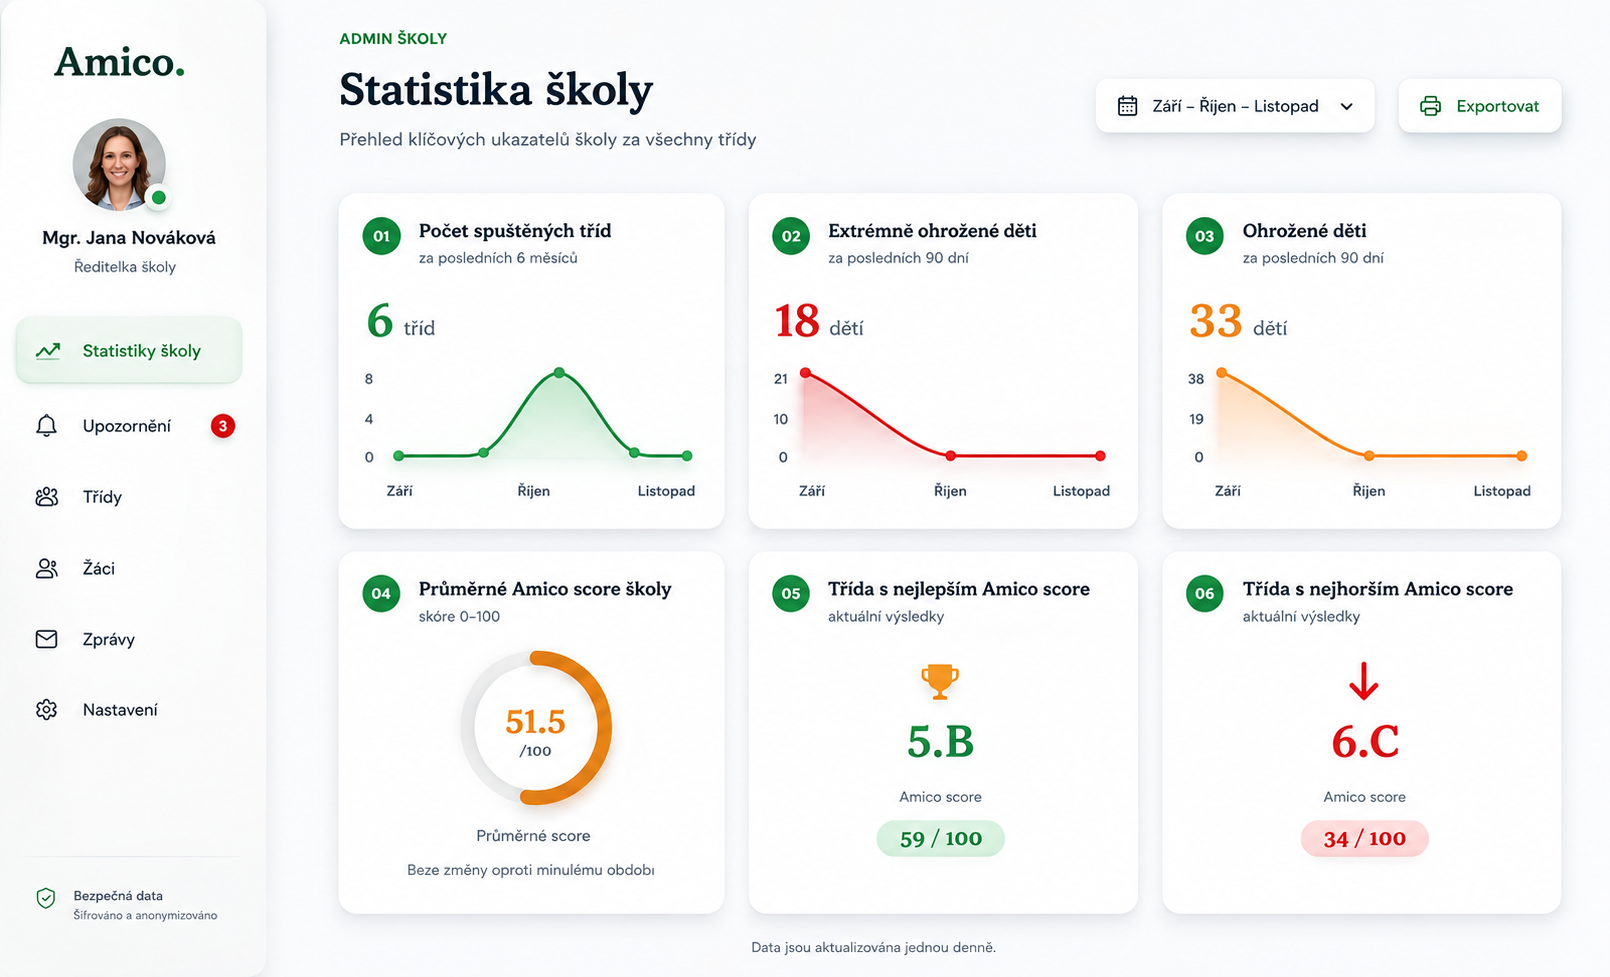Click the Extrémně ohrožené děti title
This screenshot has height=977, width=1610.
pyautogui.click(x=932, y=231)
